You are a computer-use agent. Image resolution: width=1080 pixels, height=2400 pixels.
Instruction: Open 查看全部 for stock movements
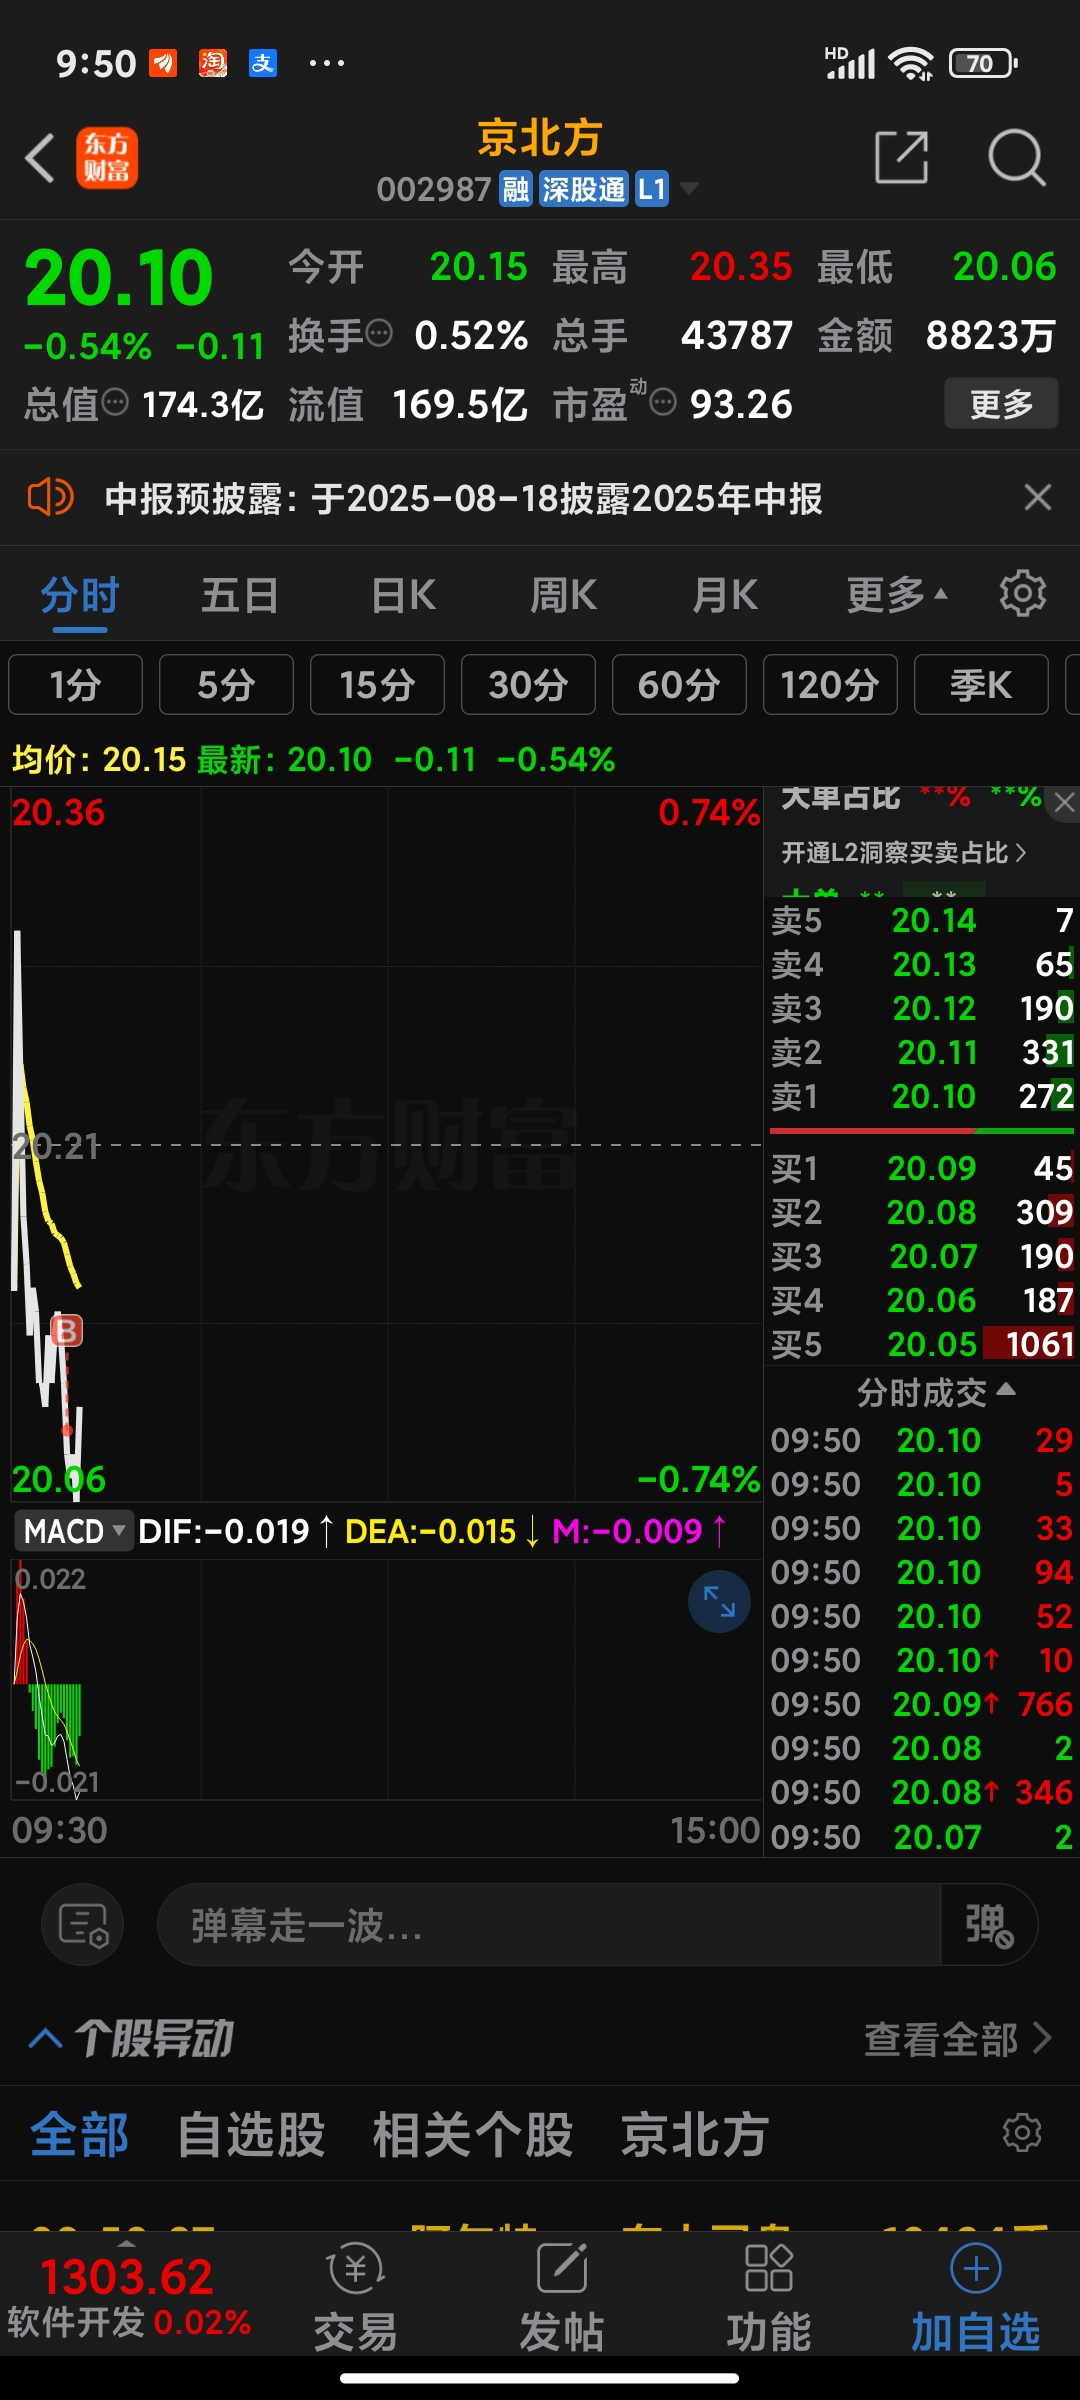[x=957, y=2038]
